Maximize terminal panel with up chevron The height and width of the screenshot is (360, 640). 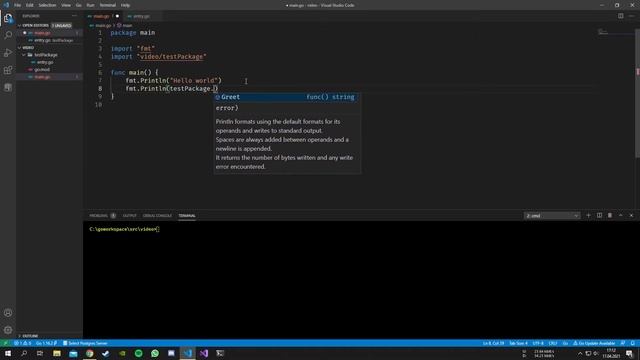[620, 216]
